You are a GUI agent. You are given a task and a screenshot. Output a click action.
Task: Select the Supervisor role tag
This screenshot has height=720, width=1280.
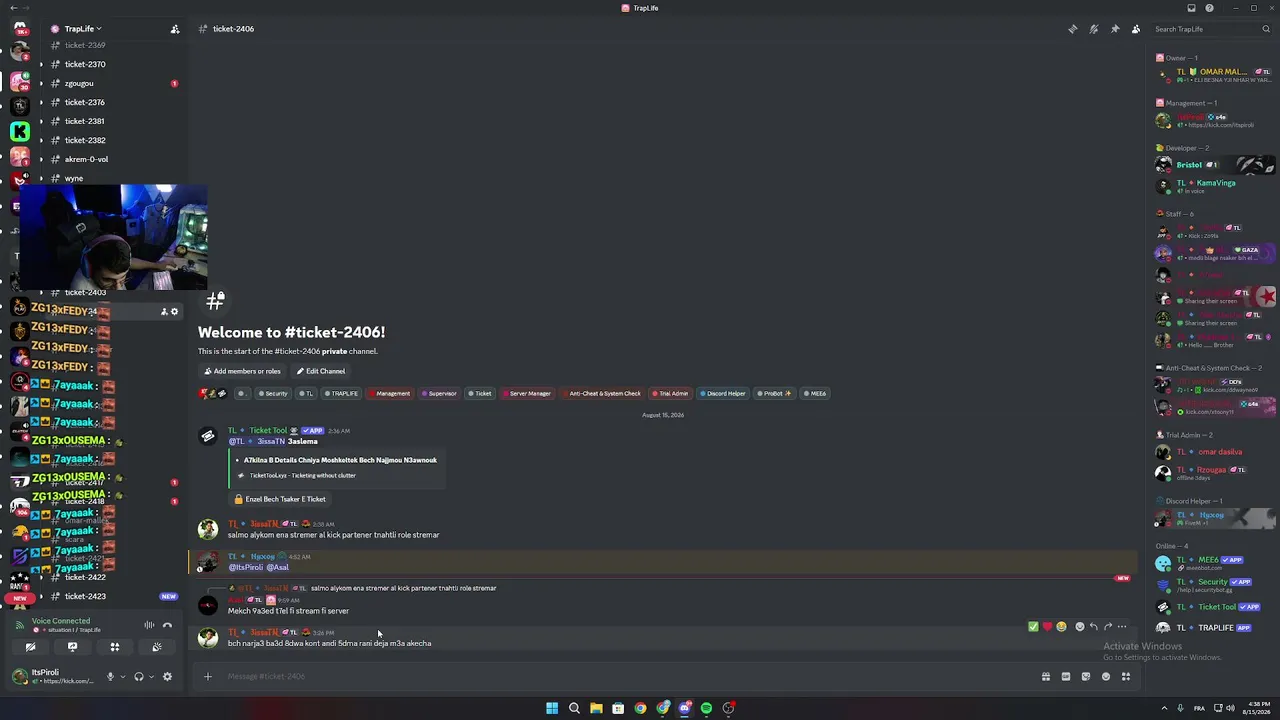[x=438, y=393]
